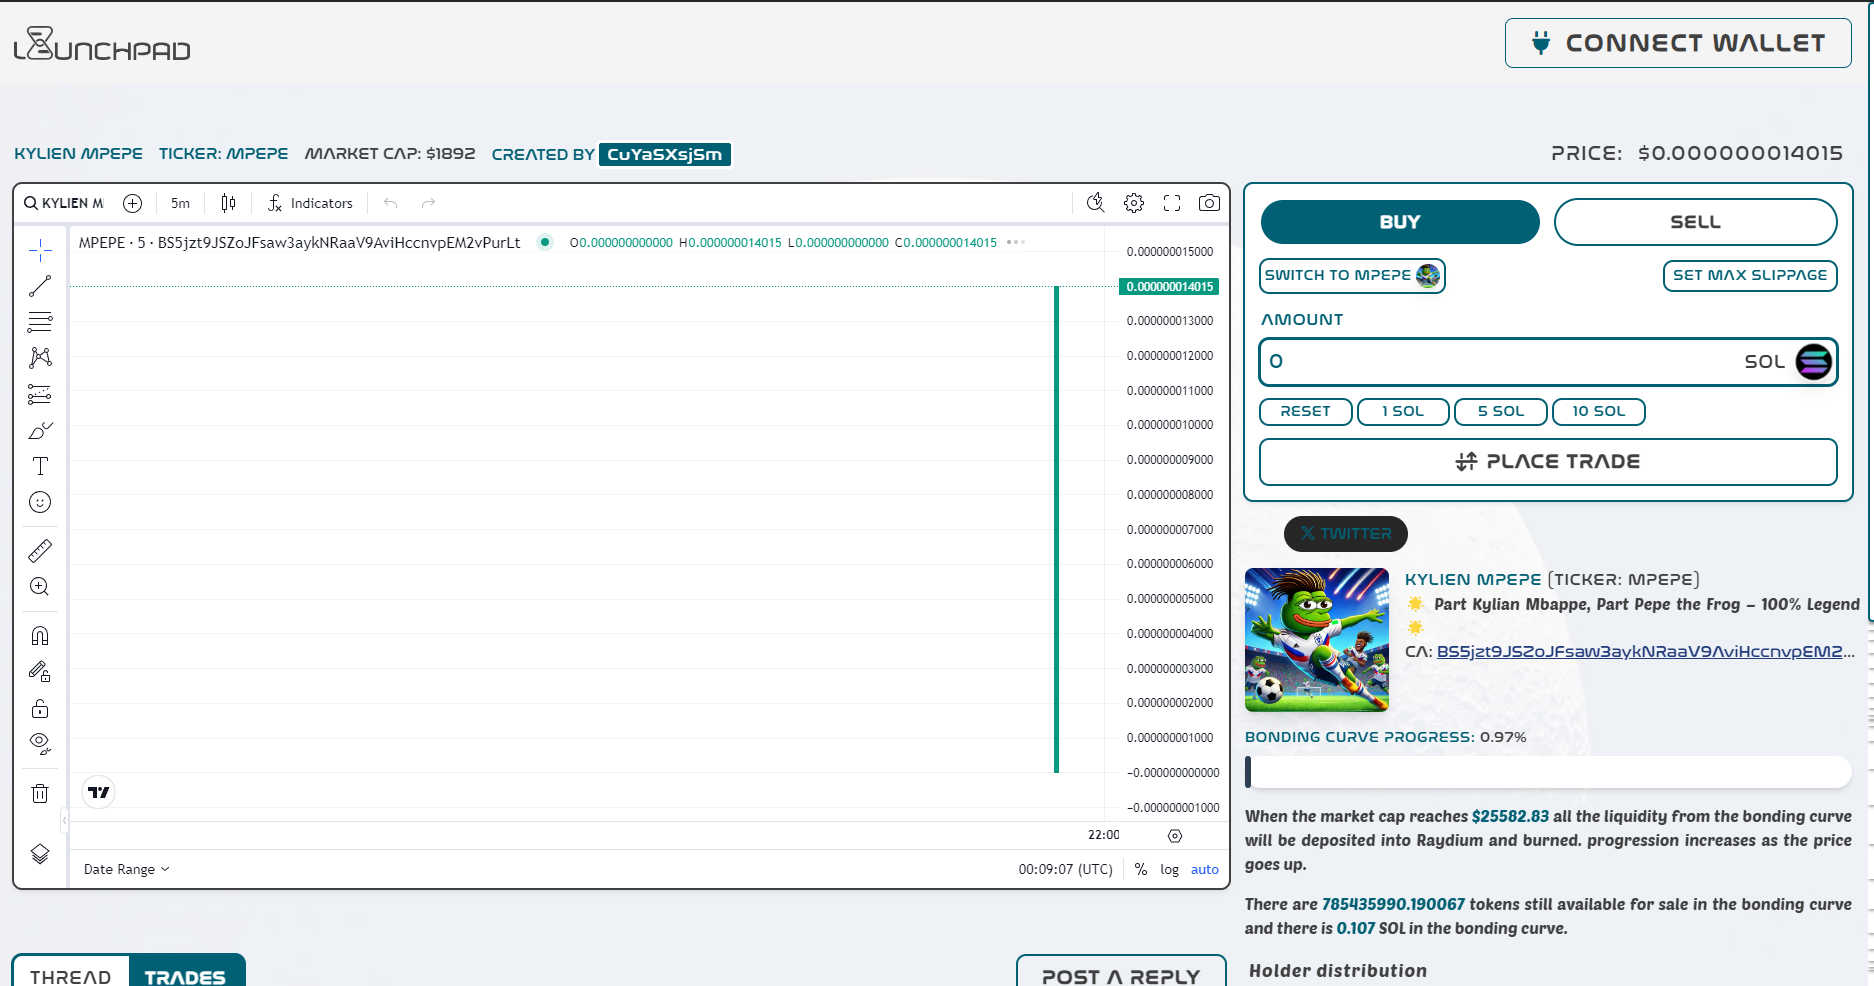Screen dimensions: 1874x986
Task: Toggle log scale on chart
Action: pos(1169,869)
